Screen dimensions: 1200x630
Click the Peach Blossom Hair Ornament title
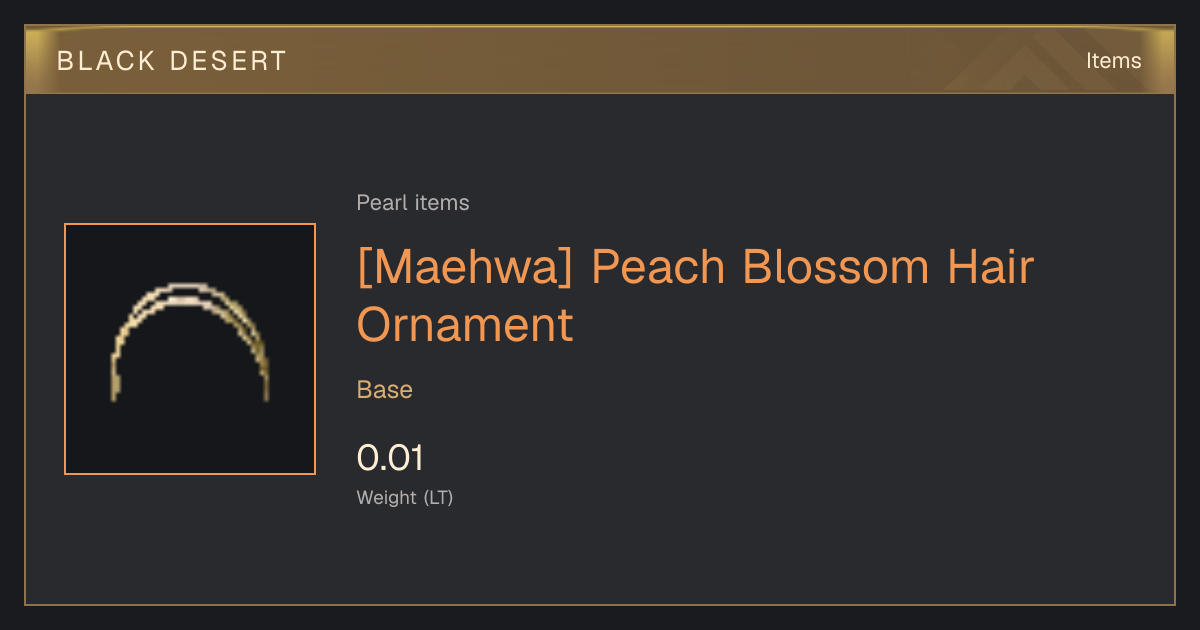point(695,296)
